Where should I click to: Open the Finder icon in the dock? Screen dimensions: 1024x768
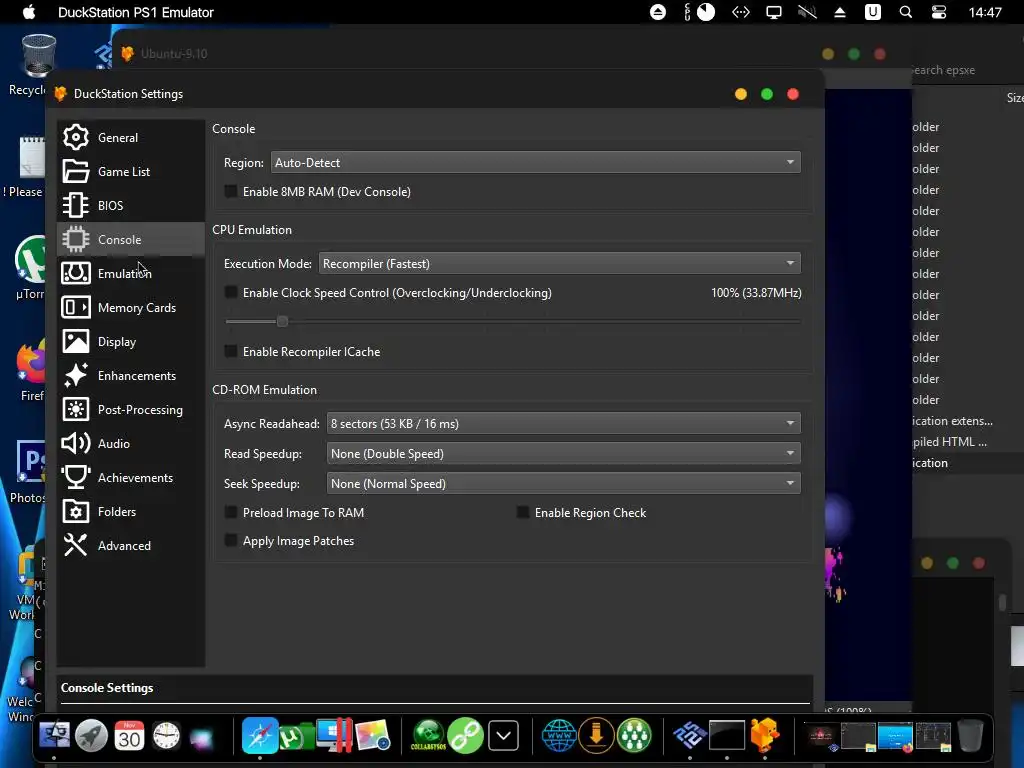coord(54,736)
